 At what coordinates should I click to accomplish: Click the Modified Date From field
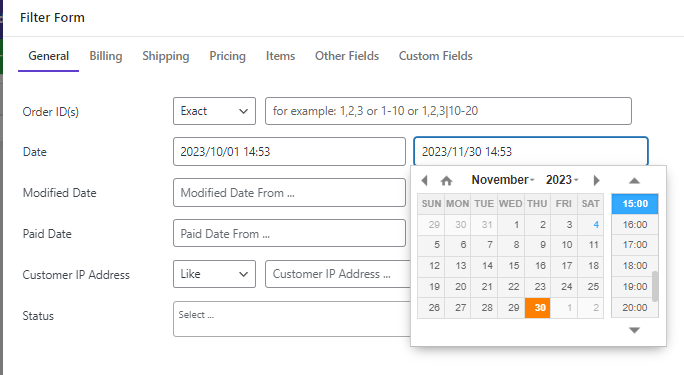click(x=289, y=193)
